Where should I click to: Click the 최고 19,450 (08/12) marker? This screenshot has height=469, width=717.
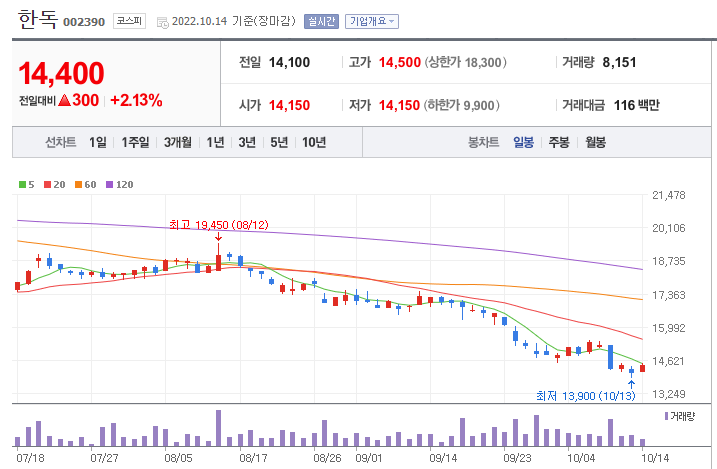[219, 225]
